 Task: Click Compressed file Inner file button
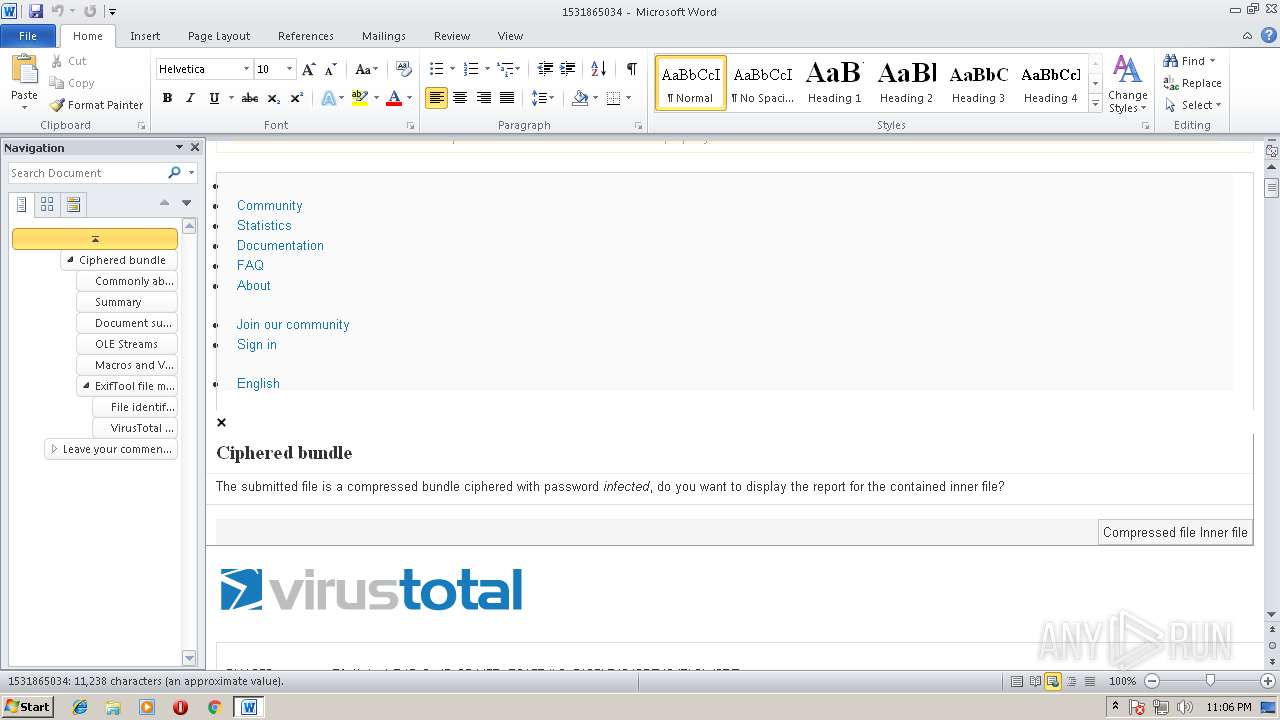1175,532
